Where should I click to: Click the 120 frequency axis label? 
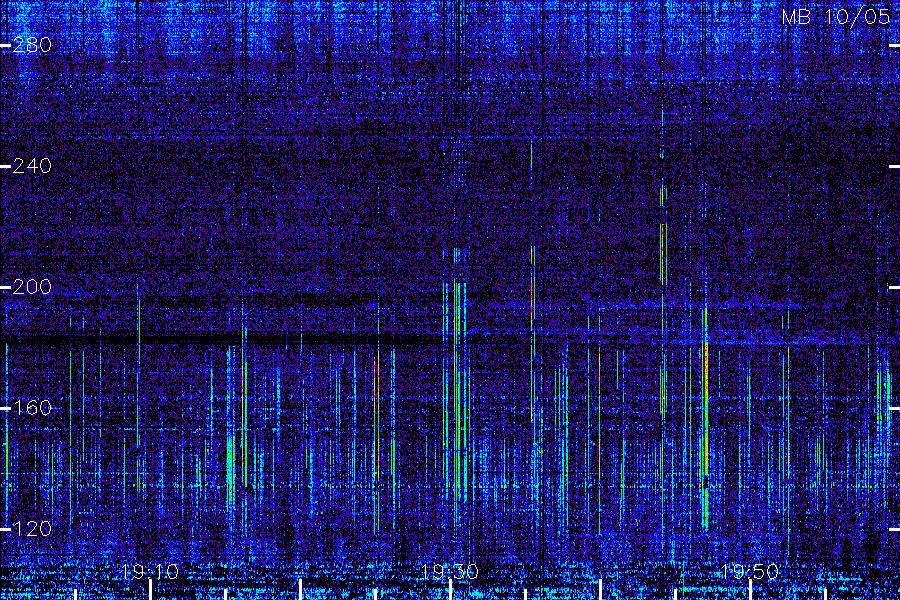point(32,529)
